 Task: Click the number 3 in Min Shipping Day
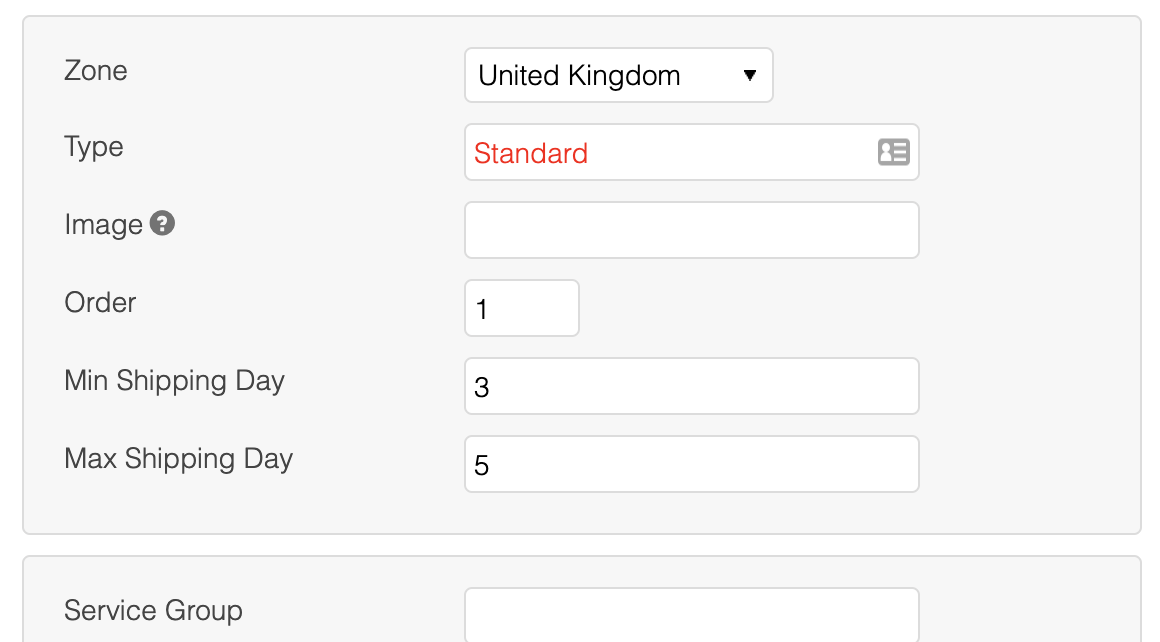[x=482, y=388]
